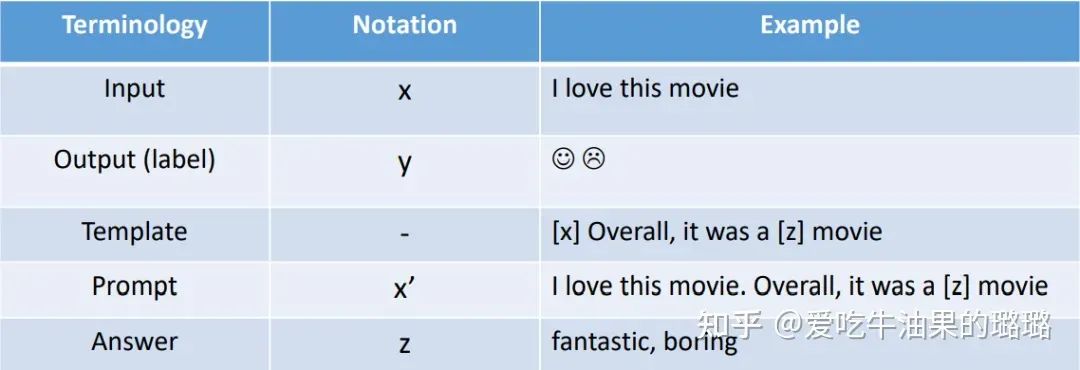Click the Notation column header
The height and width of the screenshot is (370, 1080).
point(404,25)
